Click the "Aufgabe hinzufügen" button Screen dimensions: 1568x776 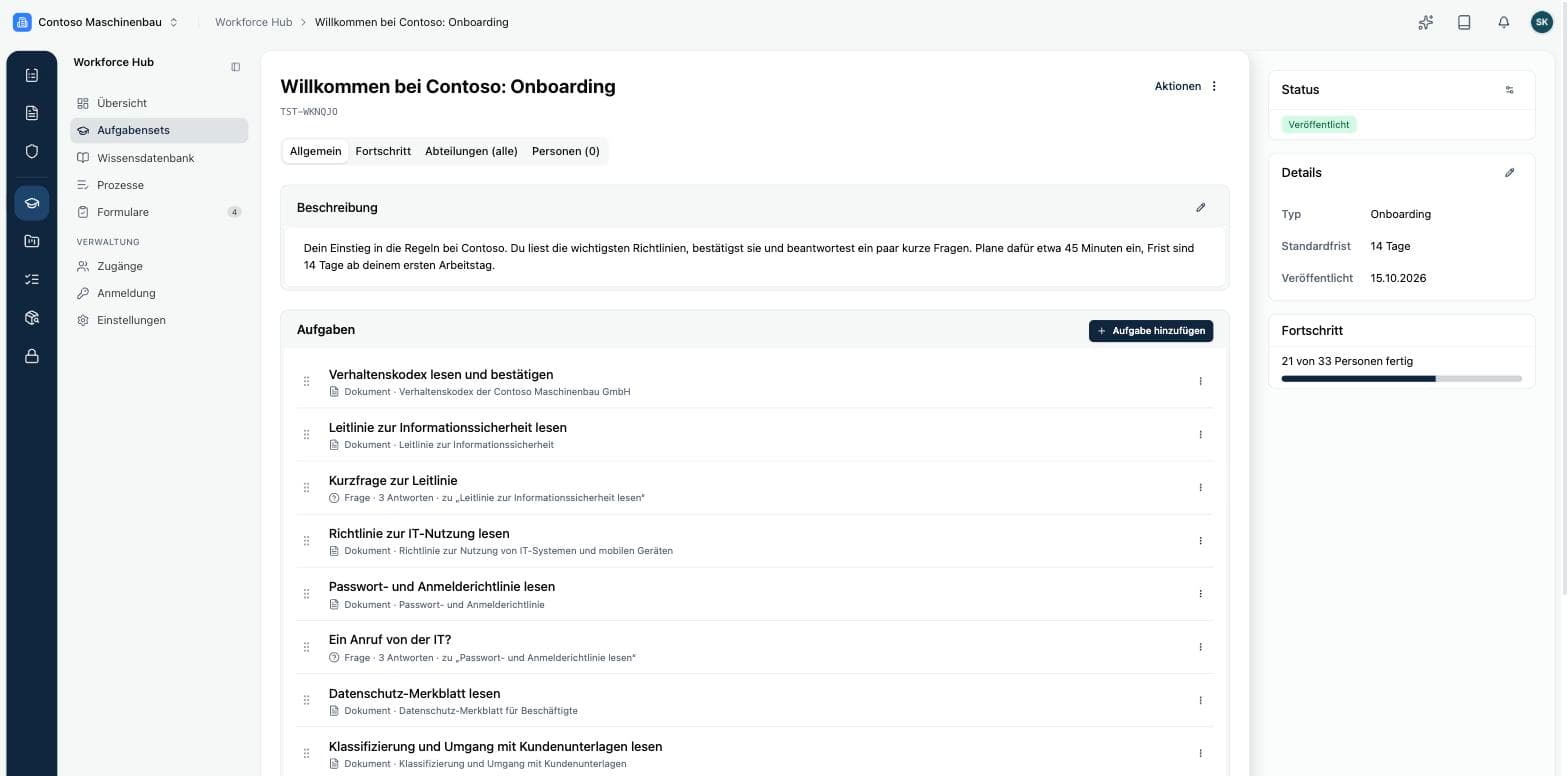1151,331
